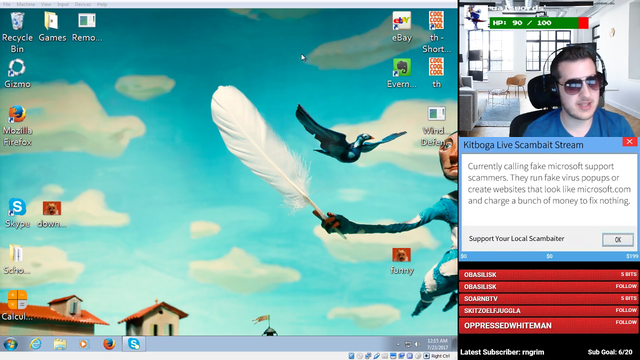Select the 'th - Short...' desktop icon
Screen dimensions: 640x360
pos(436,32)
